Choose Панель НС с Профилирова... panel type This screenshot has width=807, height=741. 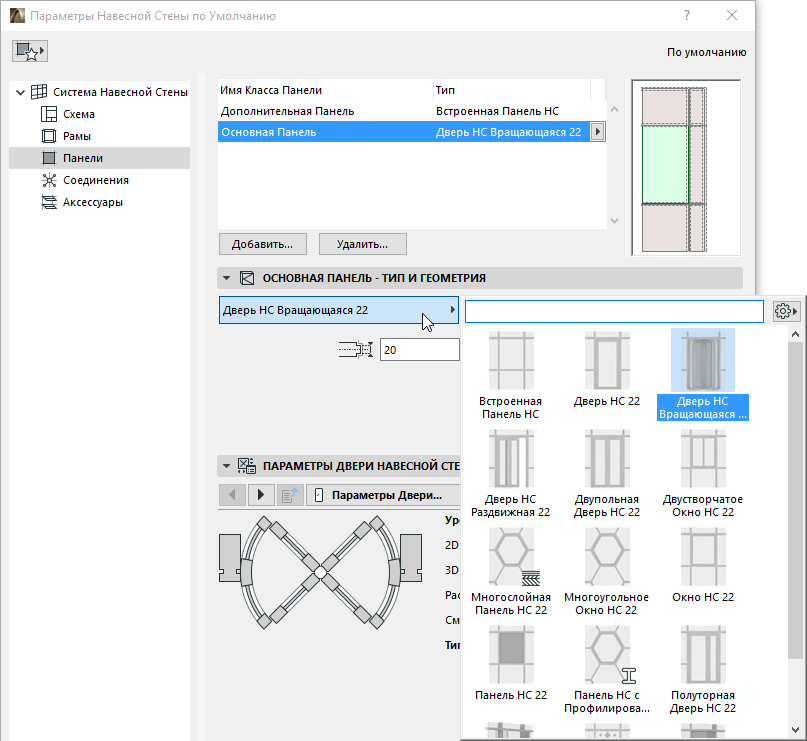[607, 669]
